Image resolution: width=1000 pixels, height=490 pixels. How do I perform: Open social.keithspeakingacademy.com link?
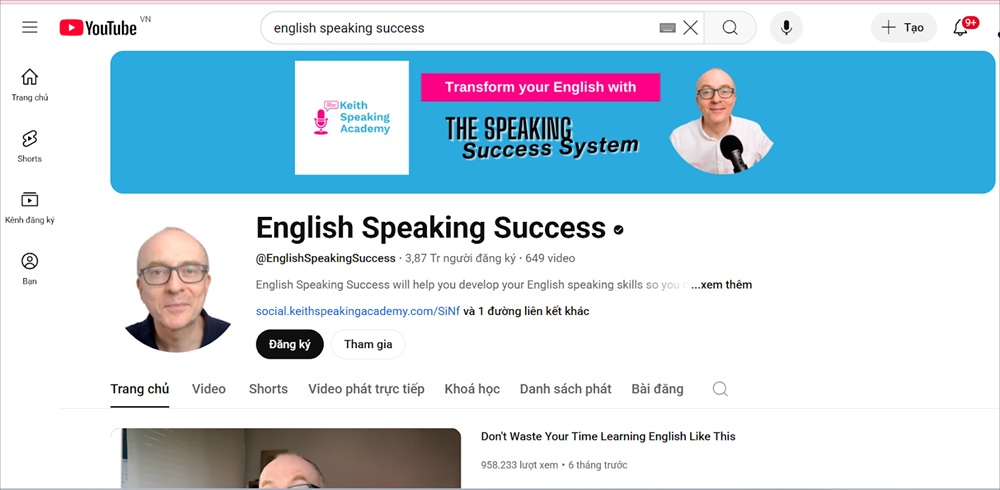click(358, 311)
